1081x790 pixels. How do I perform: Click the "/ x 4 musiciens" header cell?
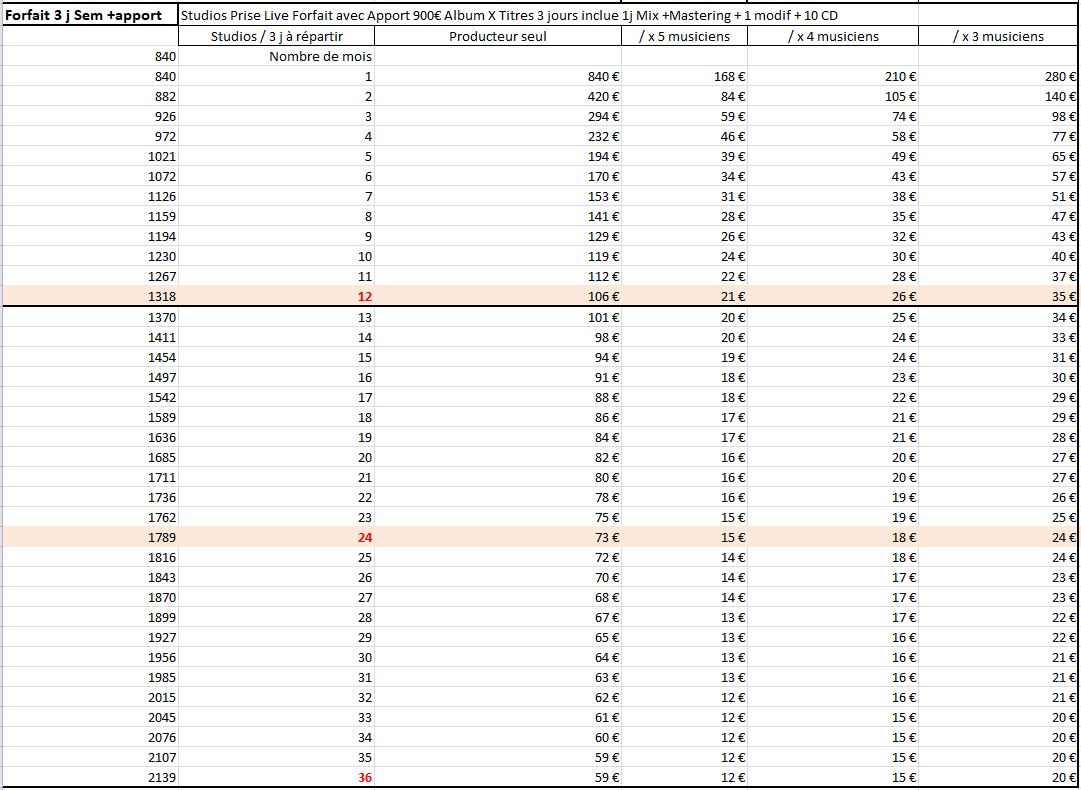[x=832, y=36]
